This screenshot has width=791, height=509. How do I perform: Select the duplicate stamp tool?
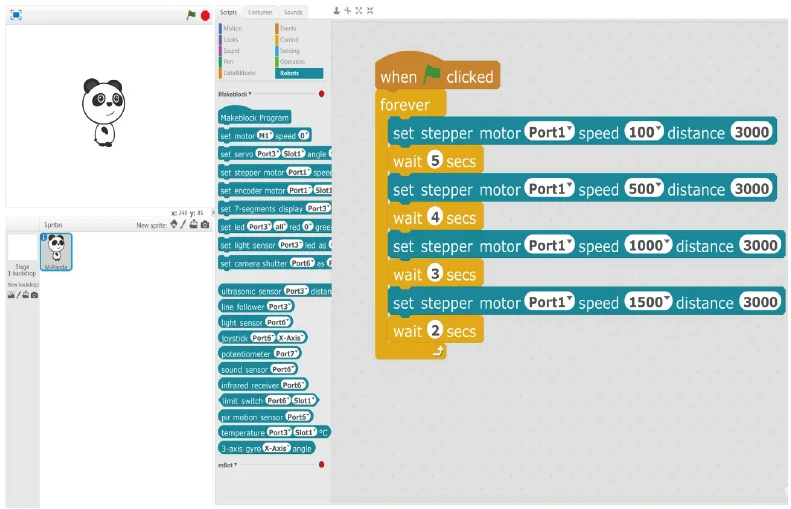[x=336, y=11]
